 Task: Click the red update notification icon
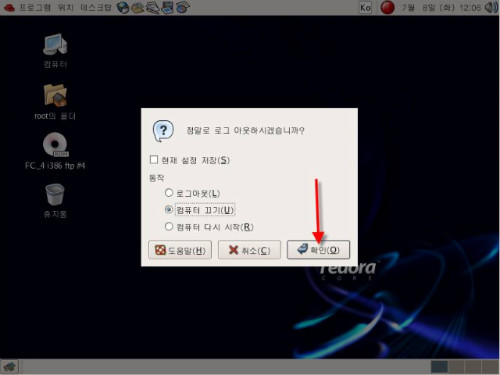pos(387,7)
